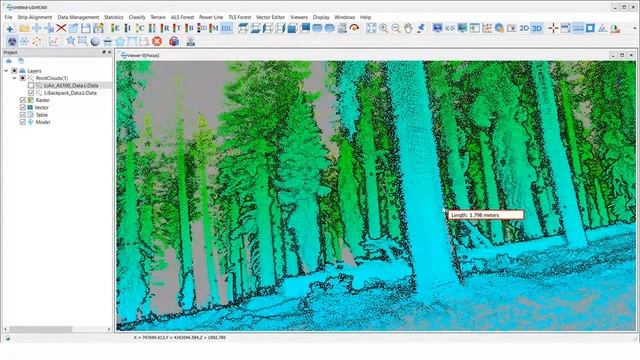Click the red circle X cancel icon

tap(157, 41)
